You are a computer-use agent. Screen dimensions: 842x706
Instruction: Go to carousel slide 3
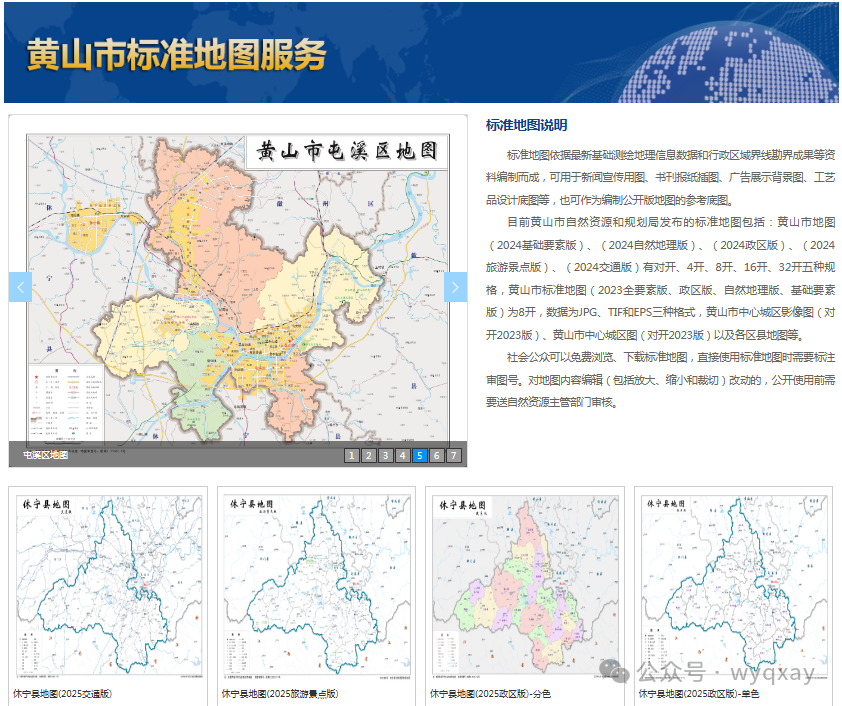pyautogui.click(x=386, y=455)
